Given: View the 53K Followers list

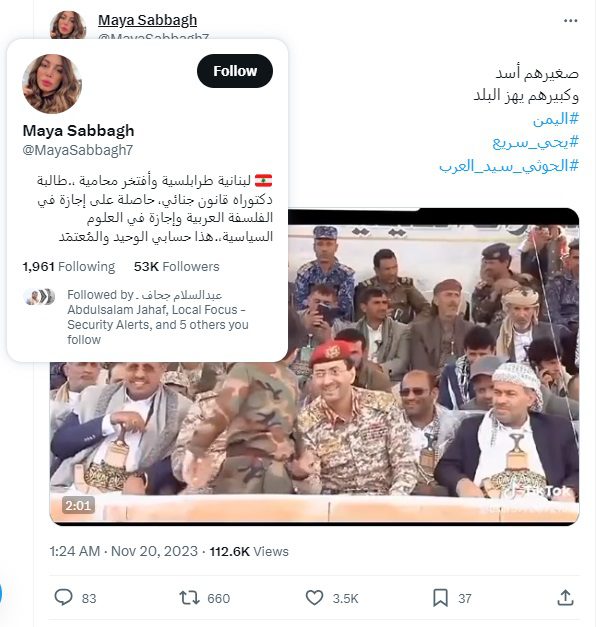Looking at the screenshot, I should [176, 266].
